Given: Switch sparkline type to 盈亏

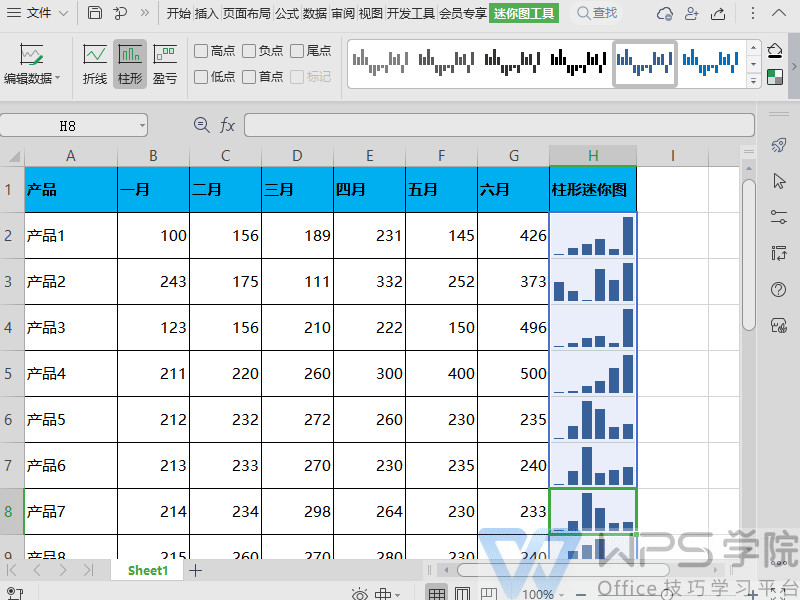Looking at the screenshot, I should [165, 64].
